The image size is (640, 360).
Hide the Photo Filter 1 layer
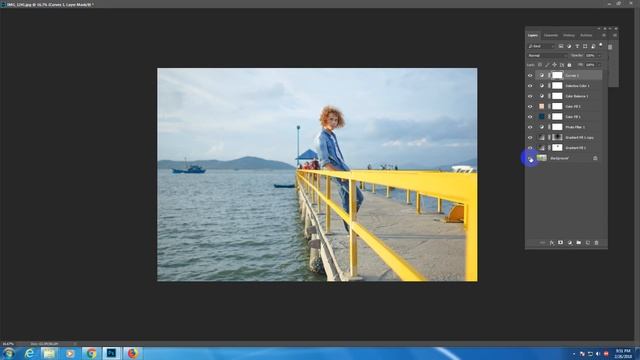click(530, 127)
